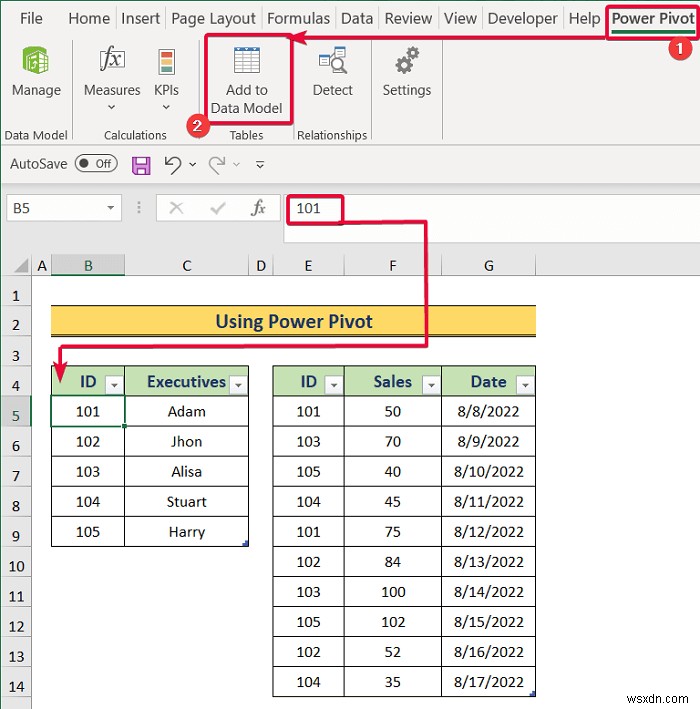Select column B header
The width and height of the screenshot is (700, 709).
(x=88, y=266)
